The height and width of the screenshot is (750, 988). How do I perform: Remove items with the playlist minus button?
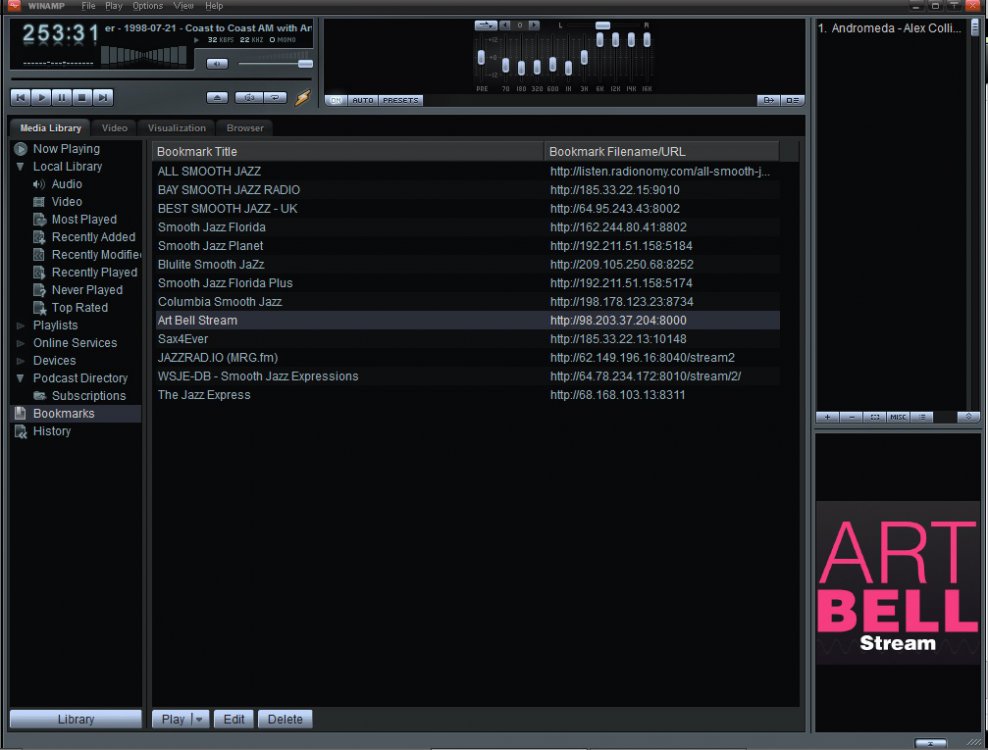pos(851,417)
